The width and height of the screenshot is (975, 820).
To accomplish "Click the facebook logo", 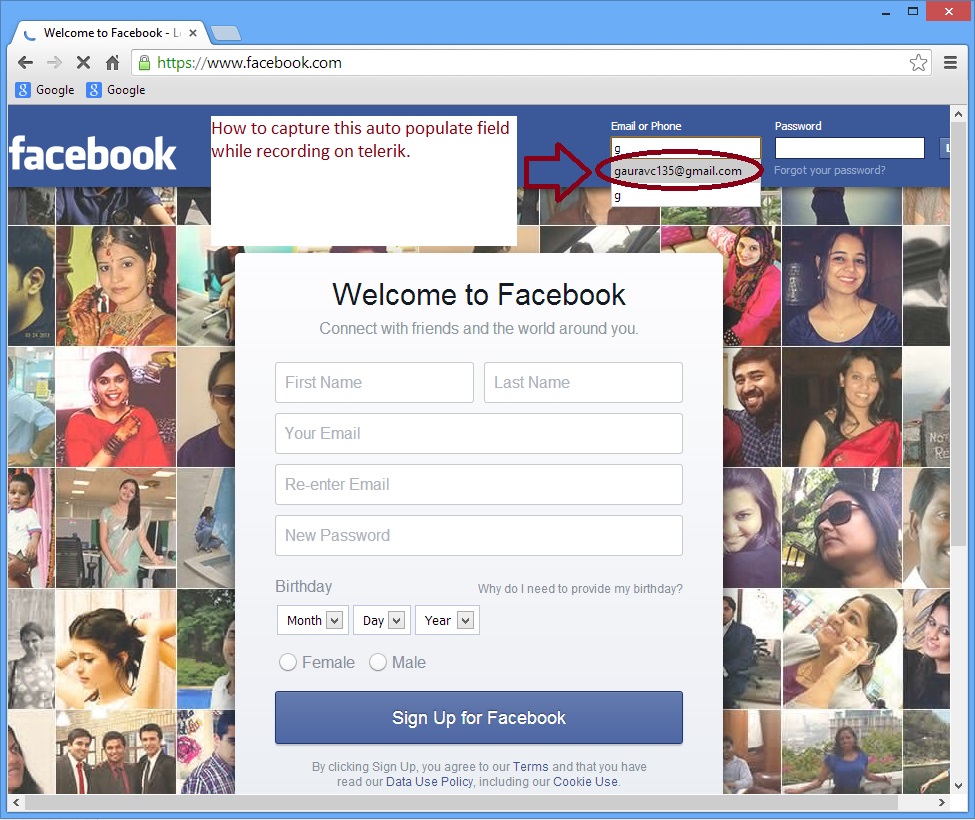I will (93, 154).
